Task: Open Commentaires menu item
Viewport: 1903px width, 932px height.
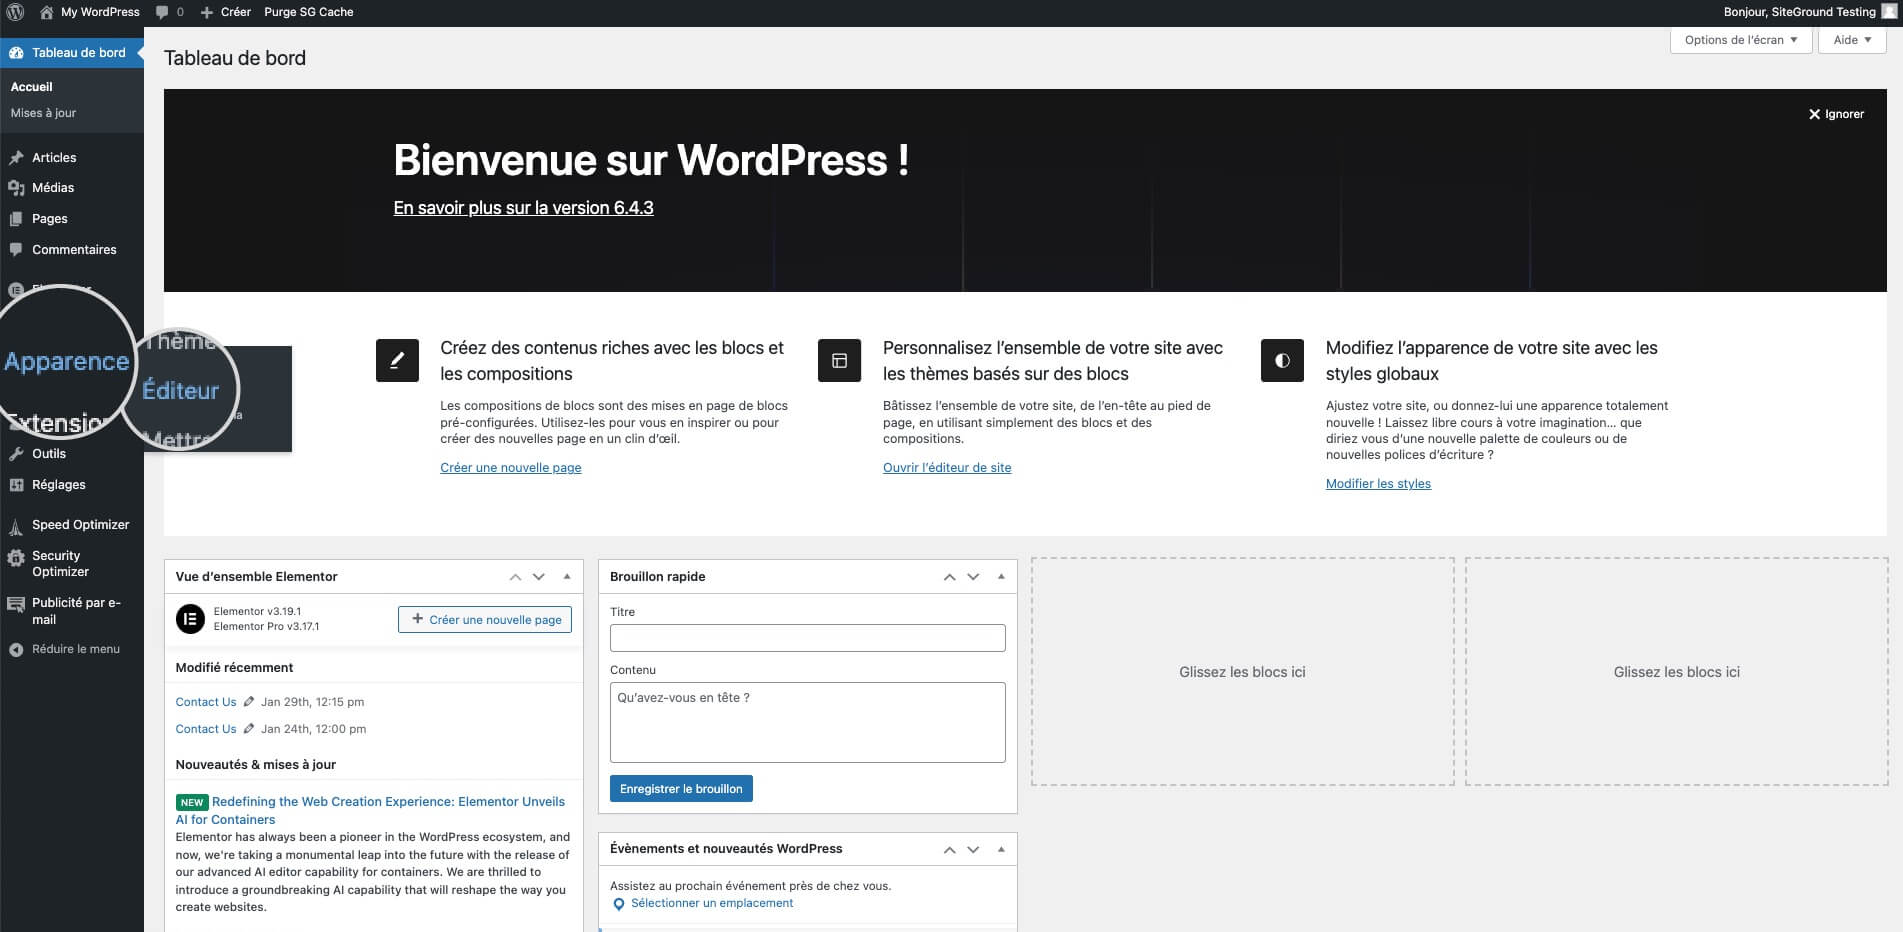Action: click(x=72, y=250)
